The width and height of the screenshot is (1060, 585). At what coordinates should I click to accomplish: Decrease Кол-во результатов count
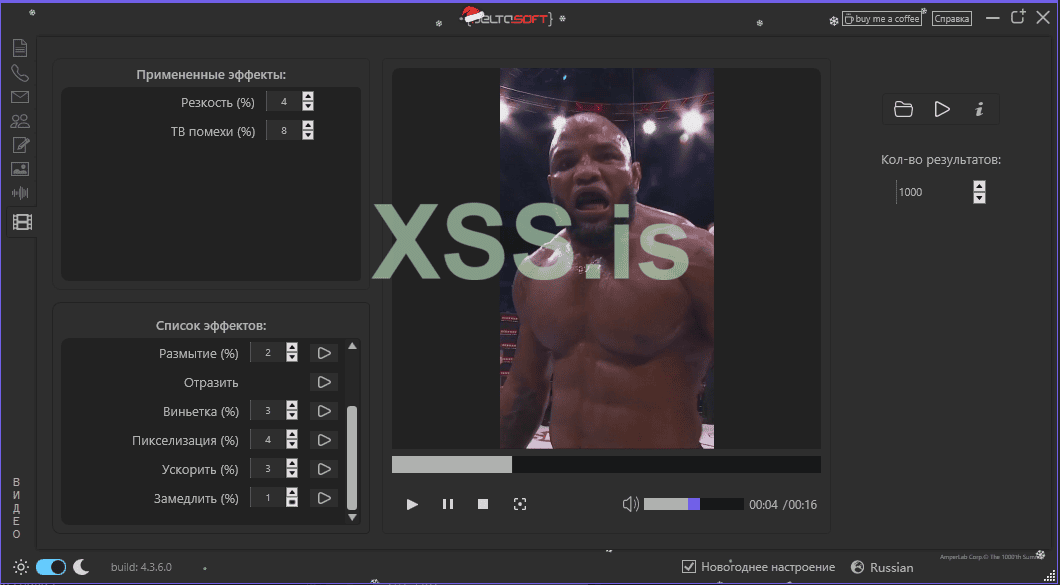coord(979,197)
